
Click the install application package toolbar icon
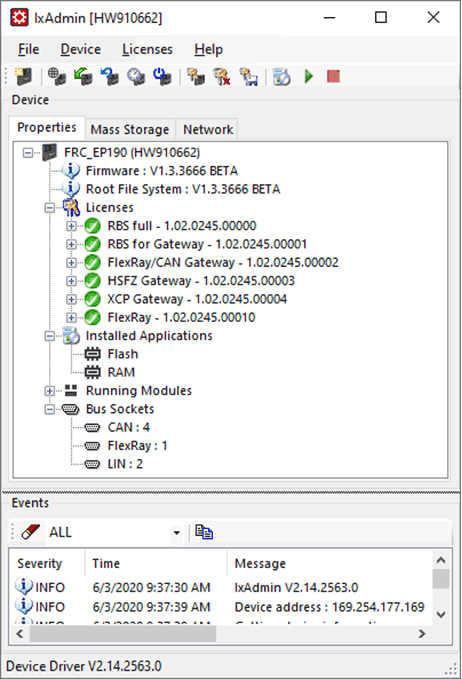281,77
